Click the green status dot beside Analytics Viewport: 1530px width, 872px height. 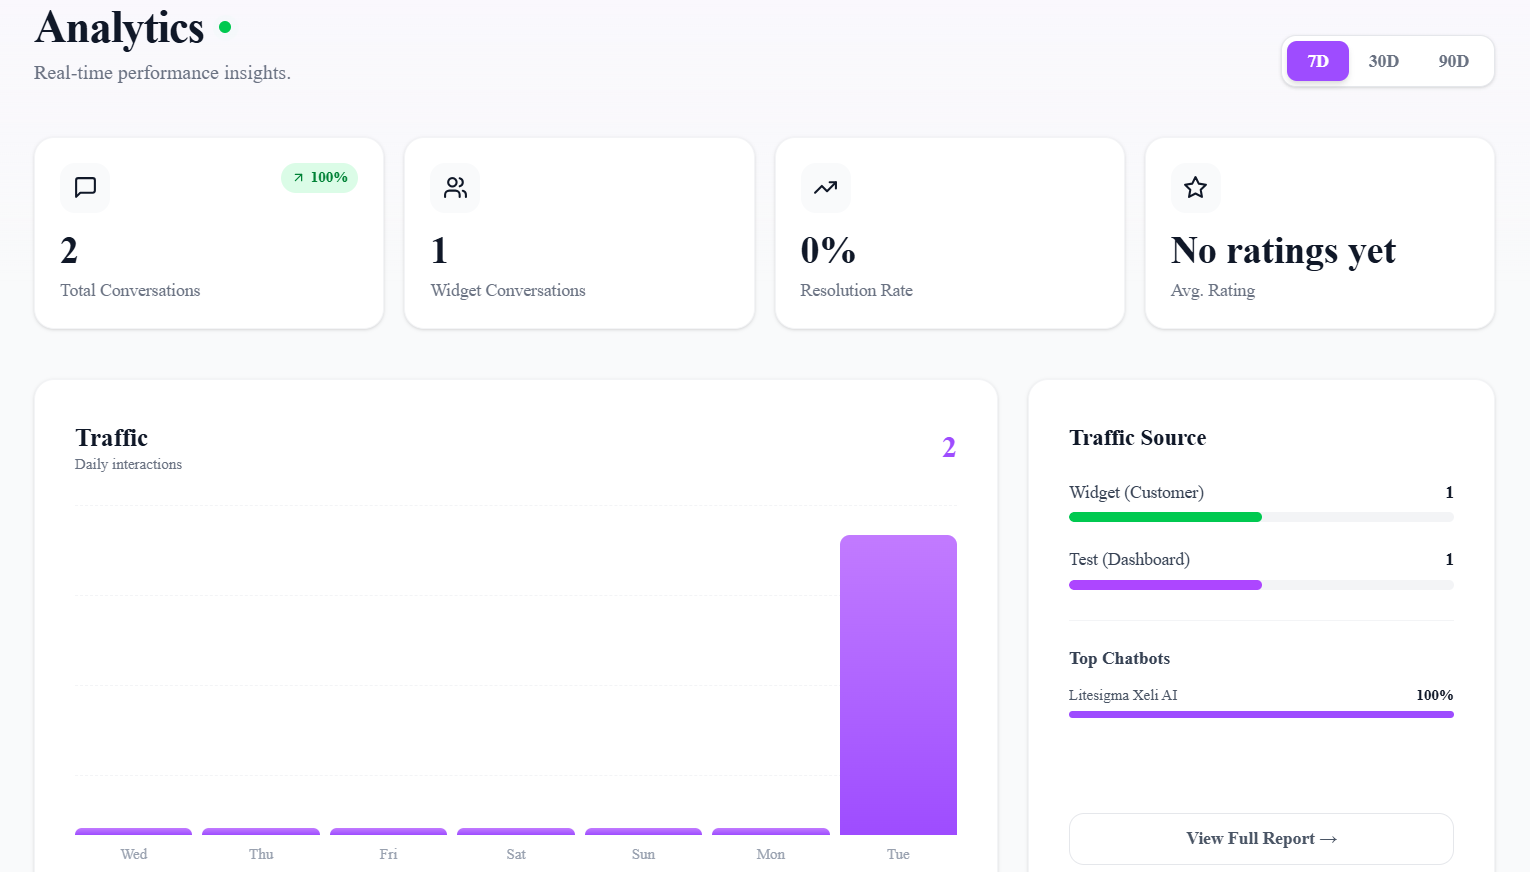click(x=224, y=28)
